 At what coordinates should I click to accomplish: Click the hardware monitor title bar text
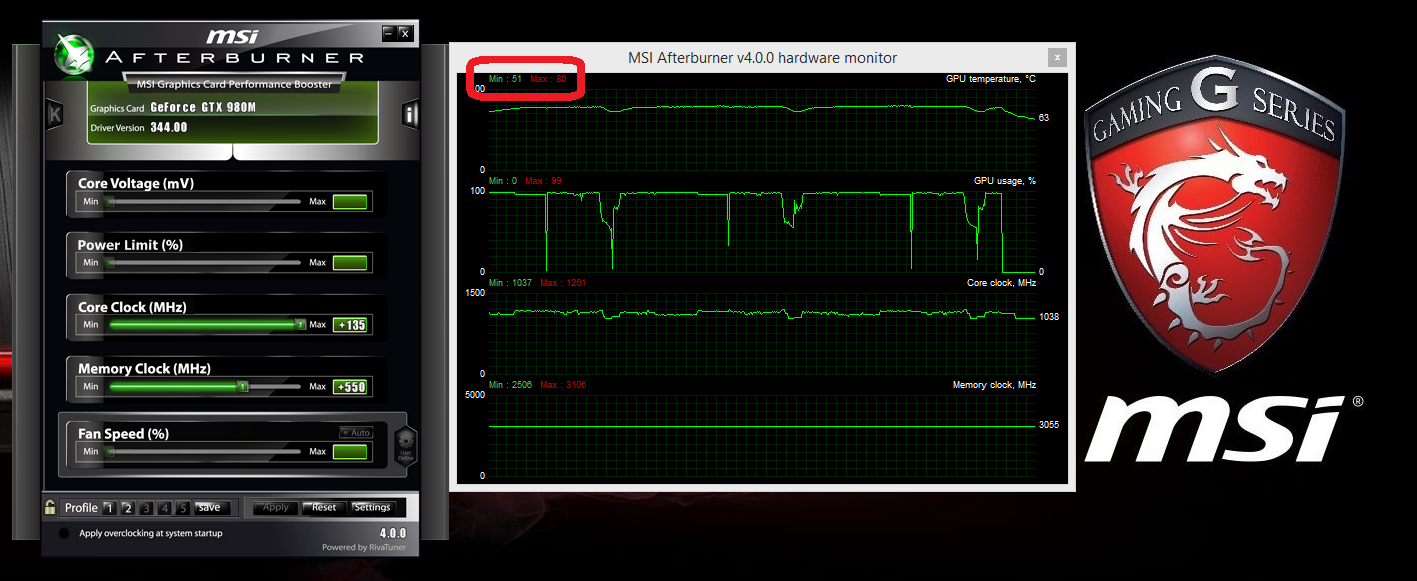tap(762, 58)
